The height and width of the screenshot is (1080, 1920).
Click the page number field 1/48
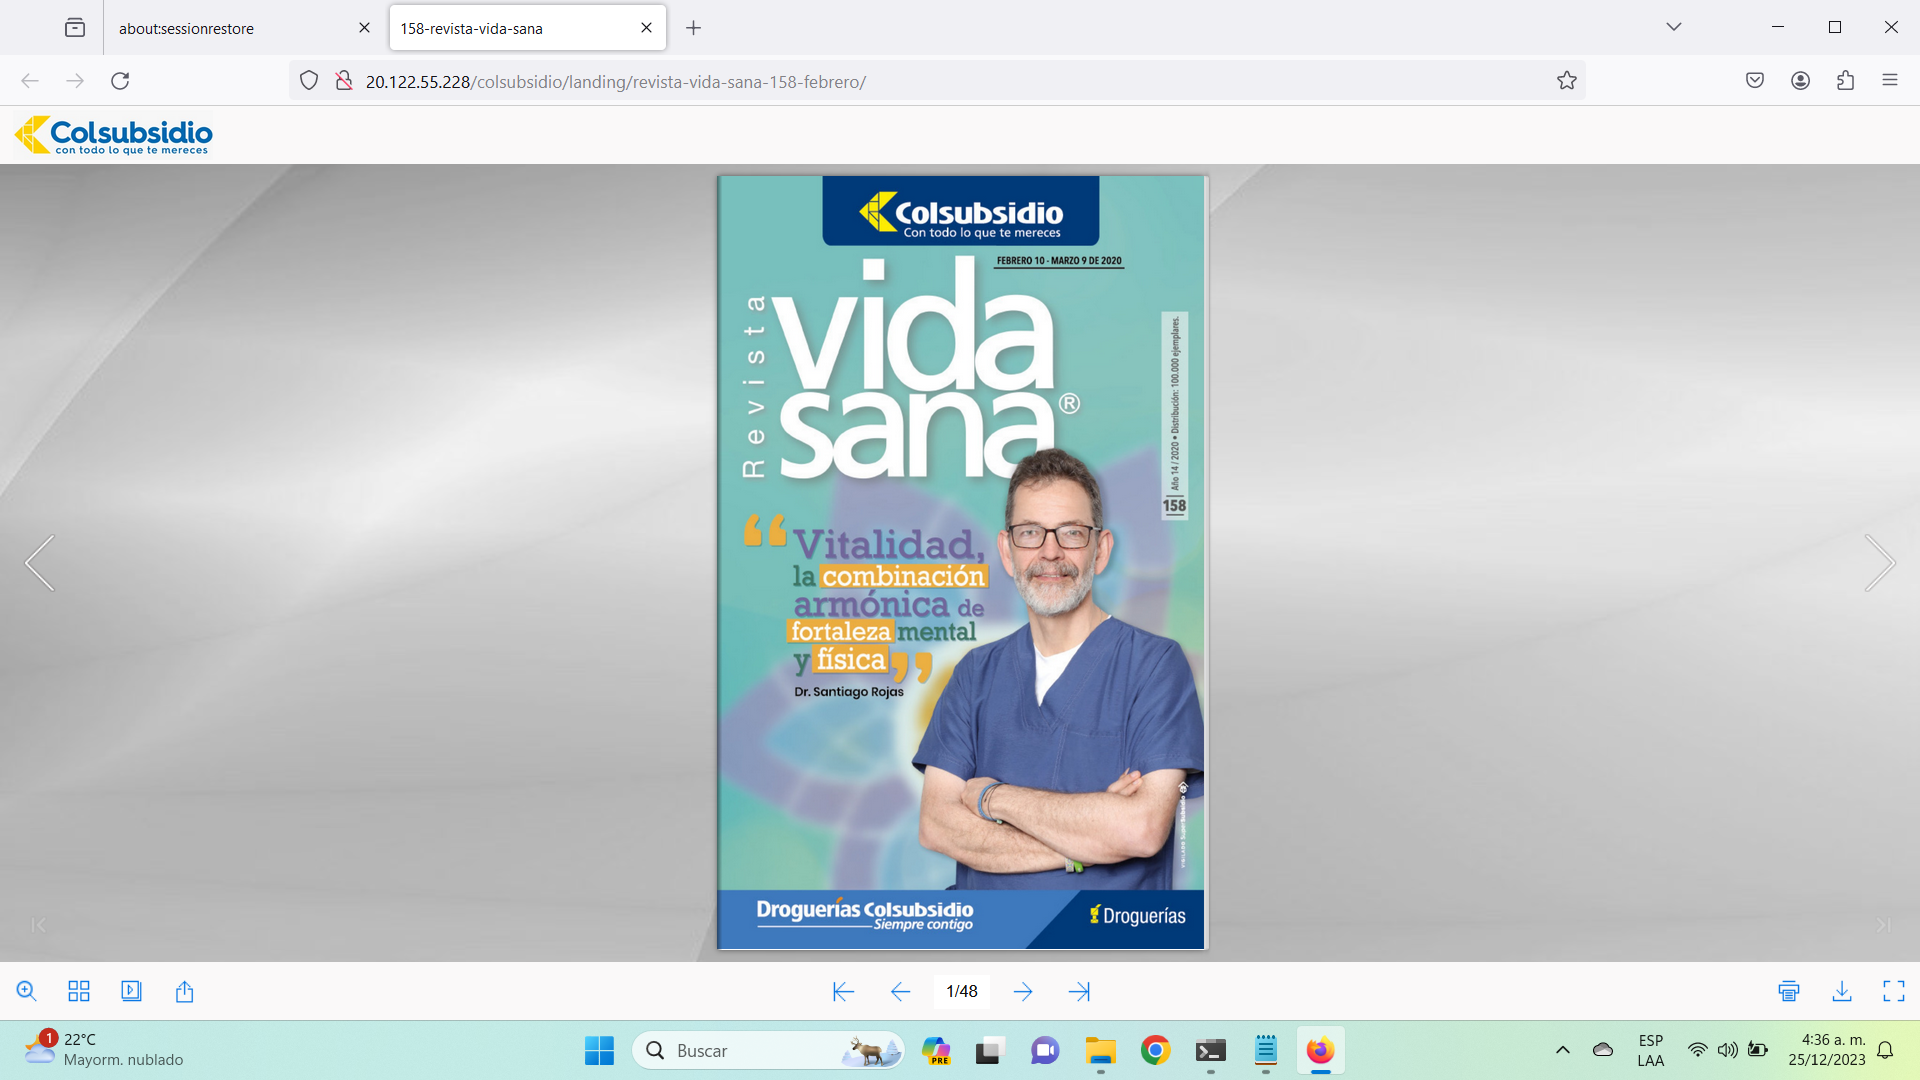click(x=961, y=991)
